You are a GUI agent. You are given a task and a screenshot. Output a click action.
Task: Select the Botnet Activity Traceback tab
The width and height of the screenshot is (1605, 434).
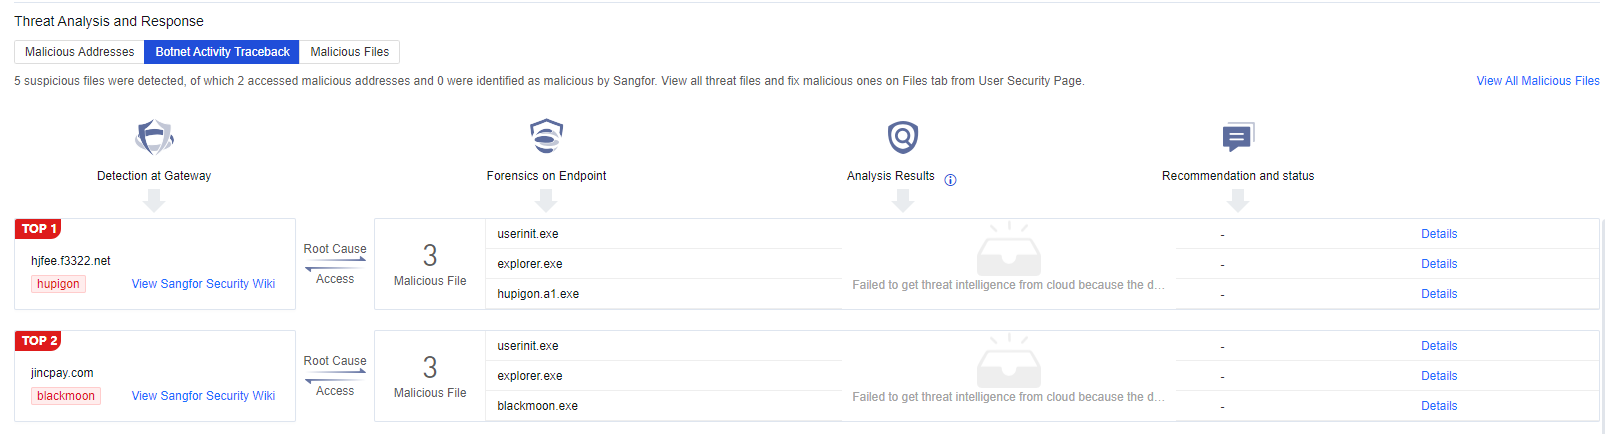pos(222,52)
